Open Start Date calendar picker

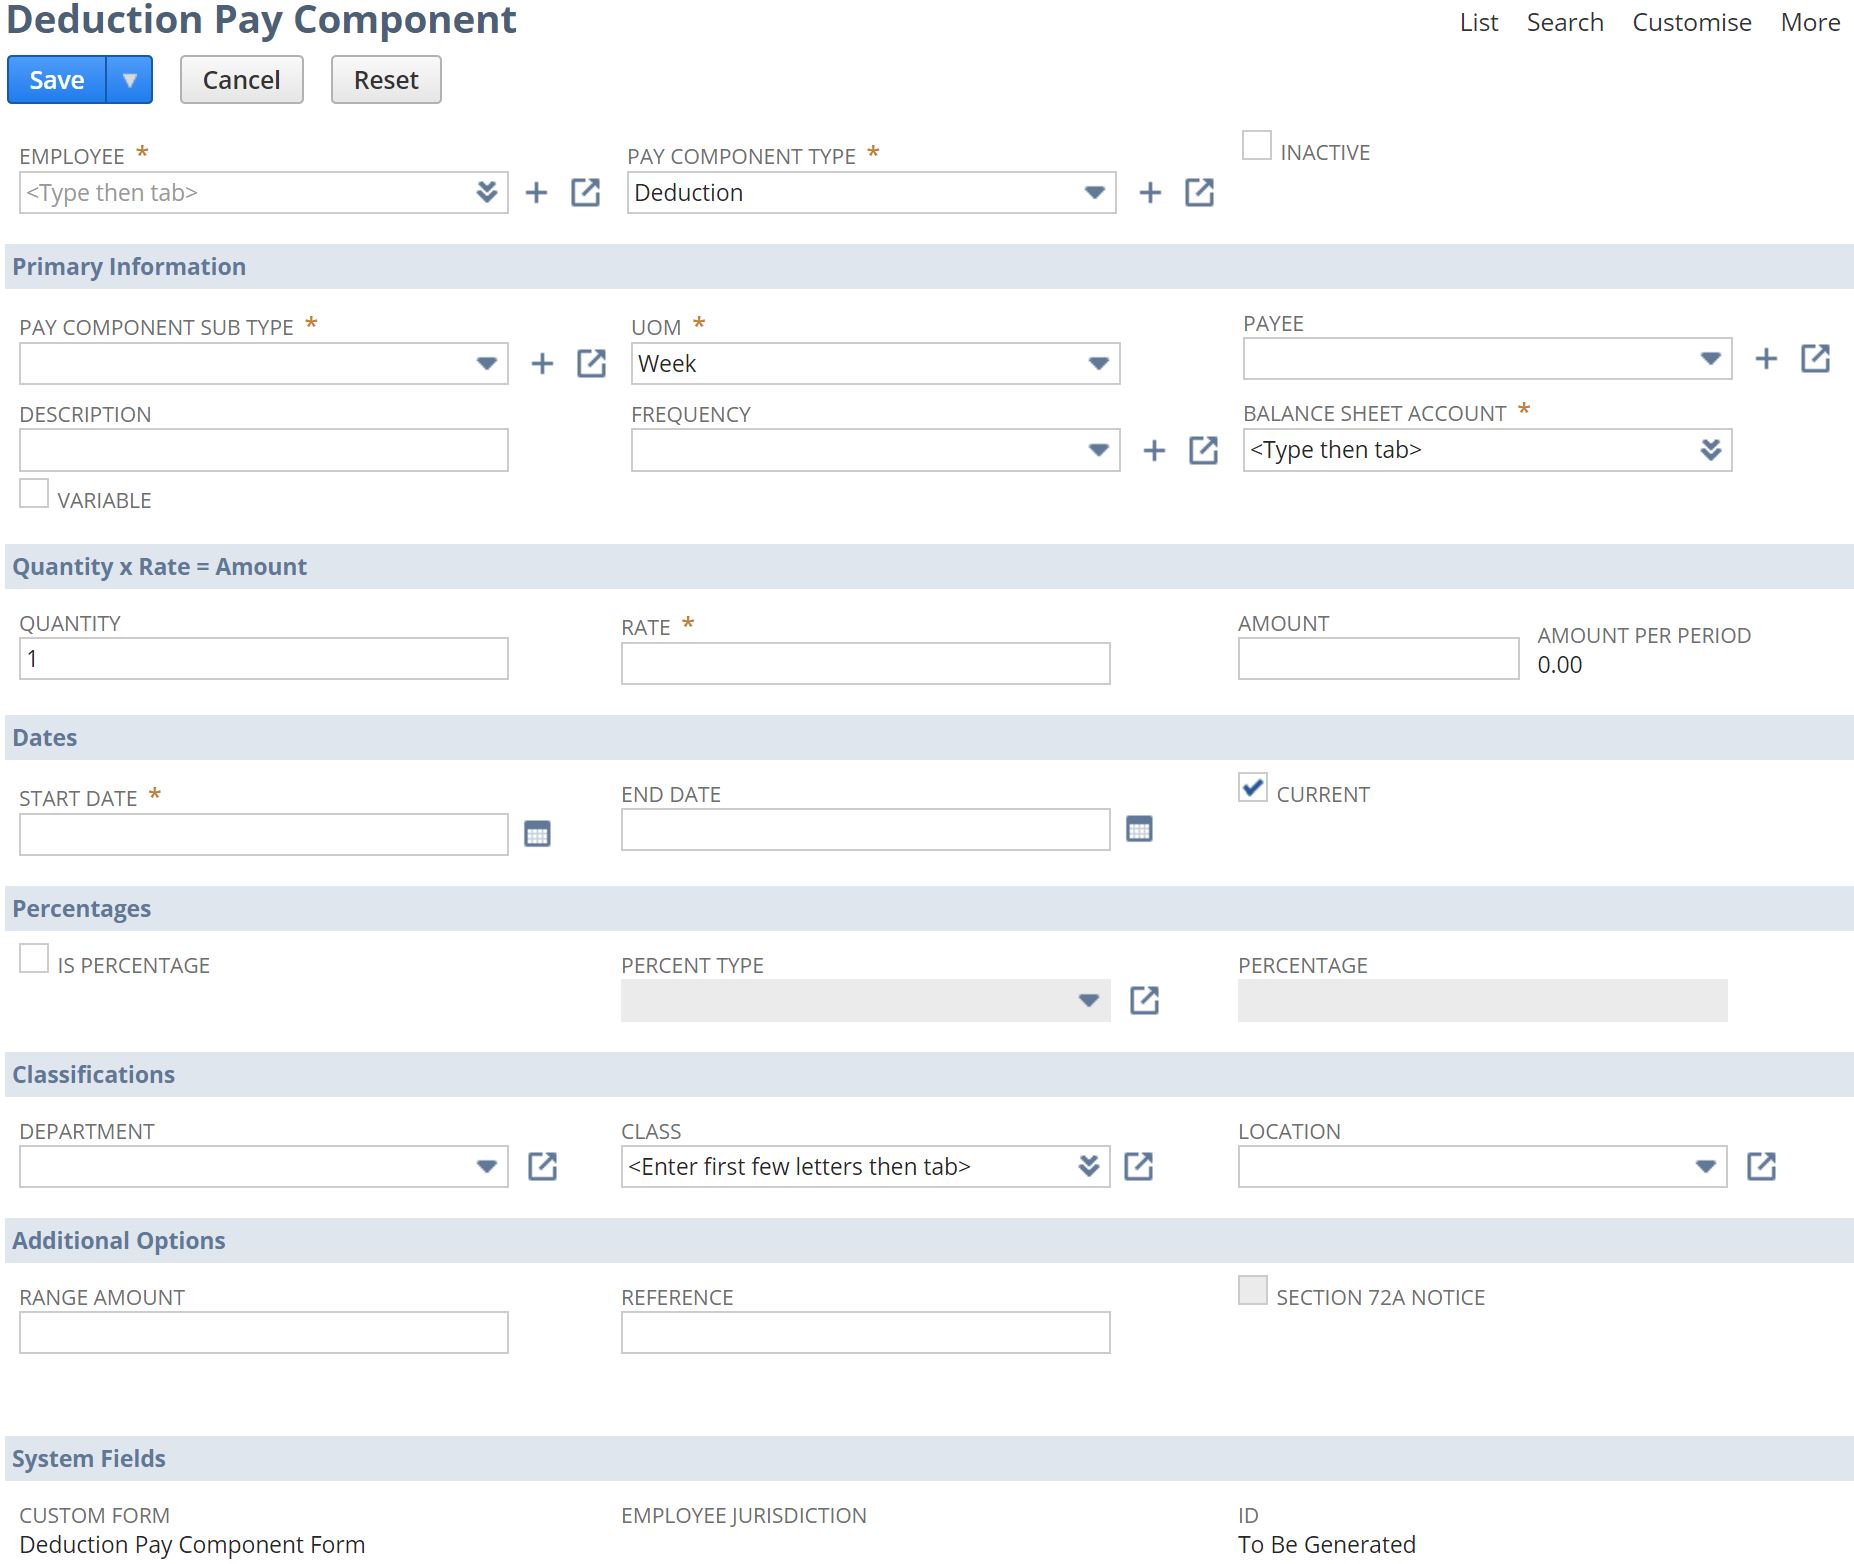pos(538,833)
